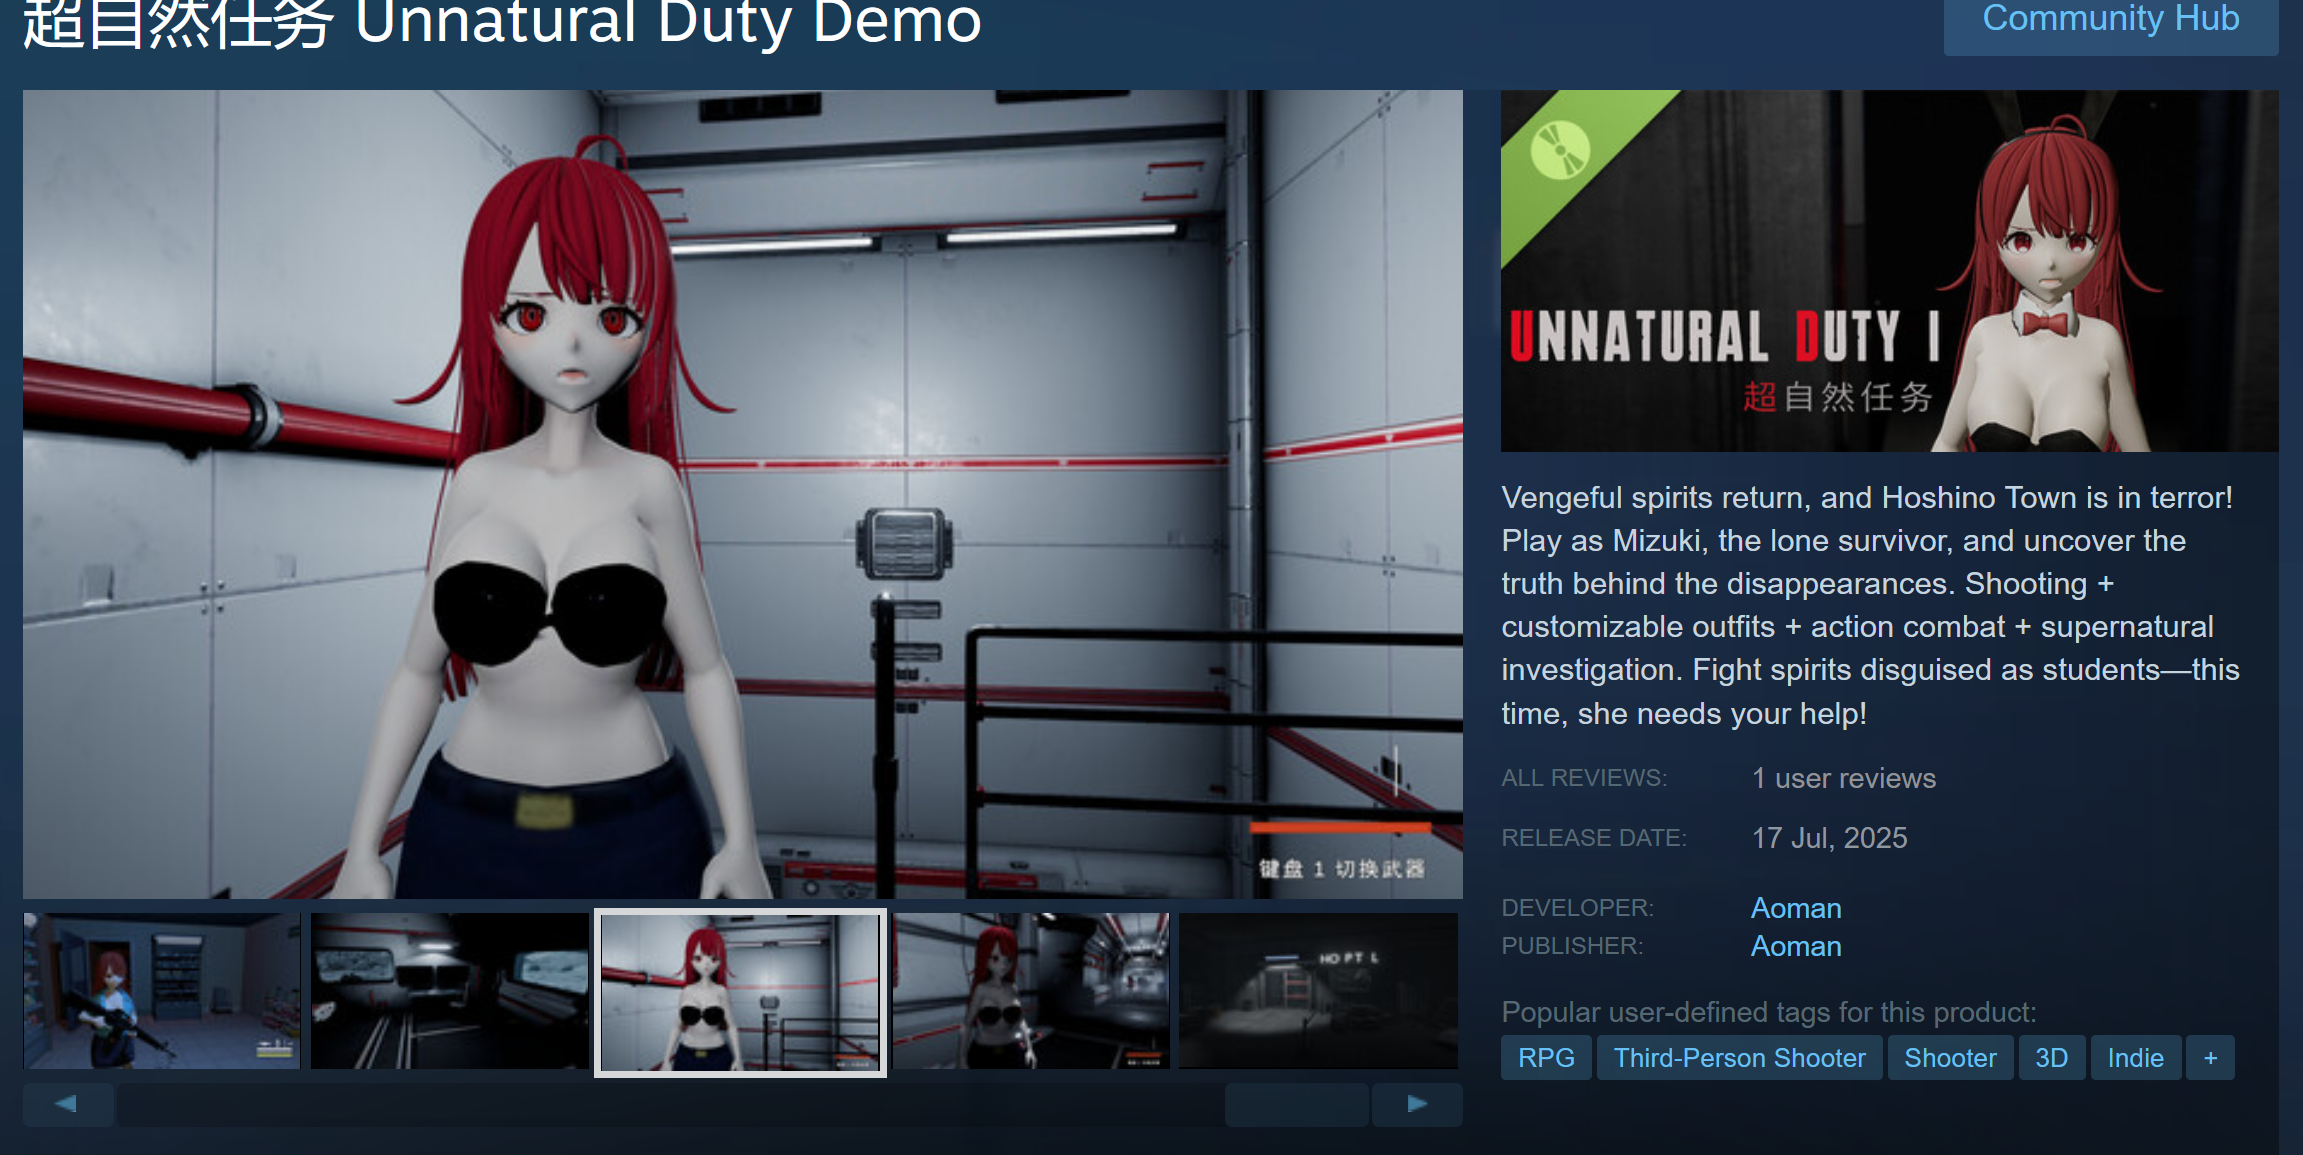Viewport: 2303px width, 1155px height.
Task: Click the thumbnail strip scrollbar handle
Action: click(x=1296, y=1104)
